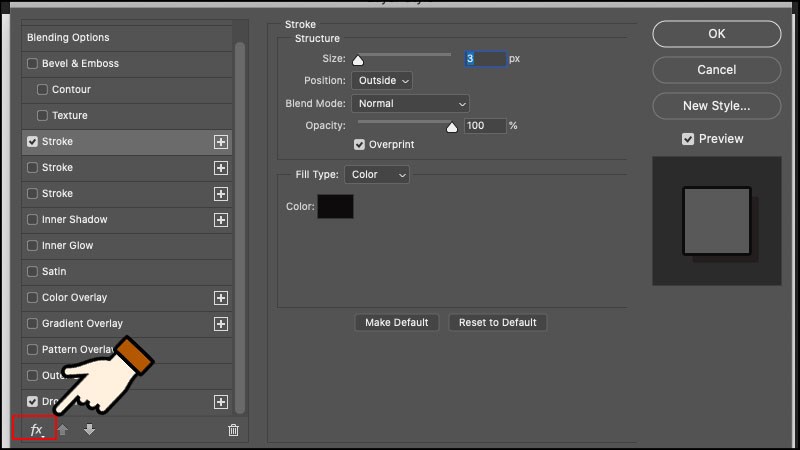Toggle the Preview checkbox
The height and width of the screenshot is (450, 800).
pos(688,139)
